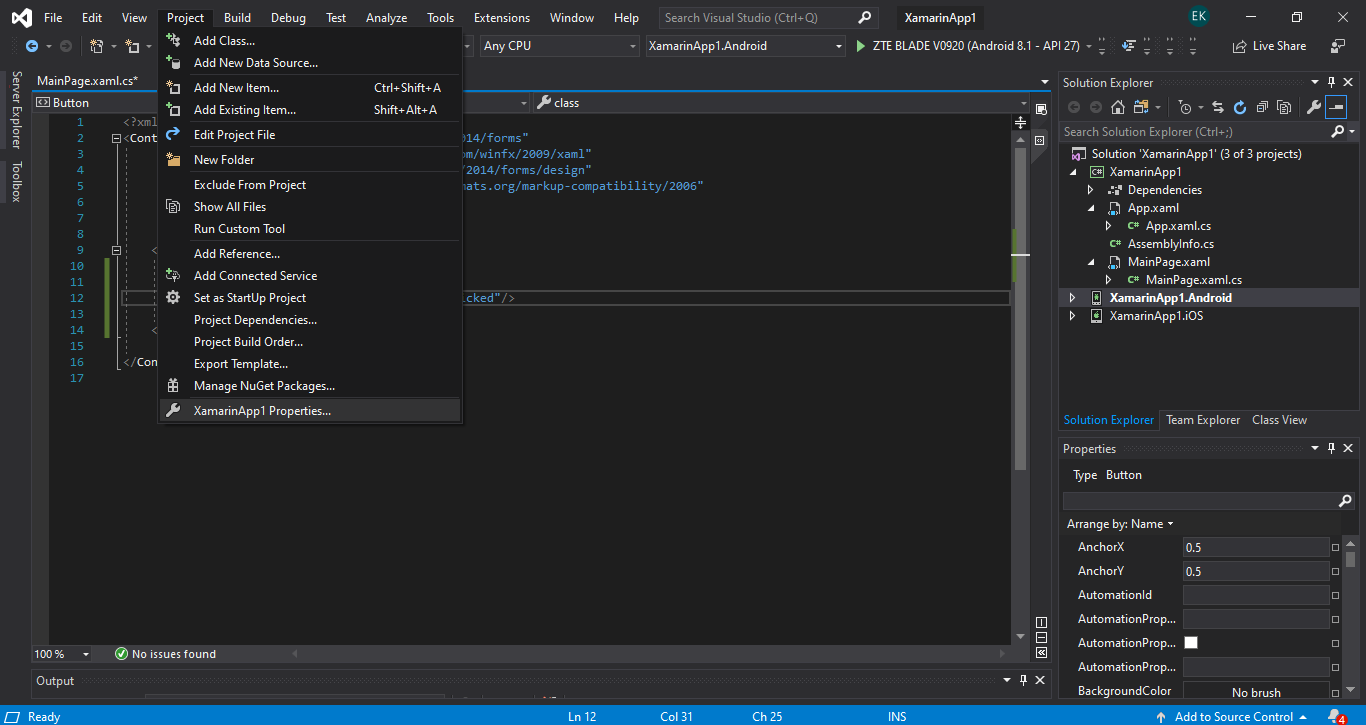Viewport: 1366px width, 725px height.
Task: Switch to the Class View tab
Action: [x=1279, y=420]
